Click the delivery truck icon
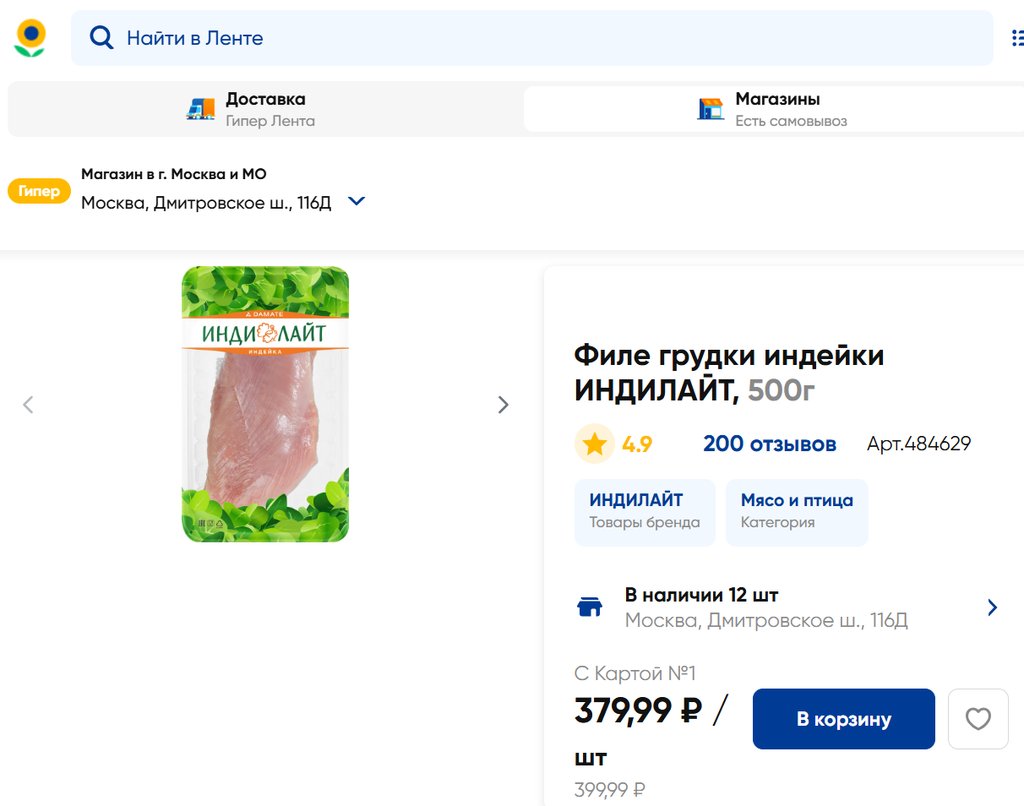 click(201, 109)
